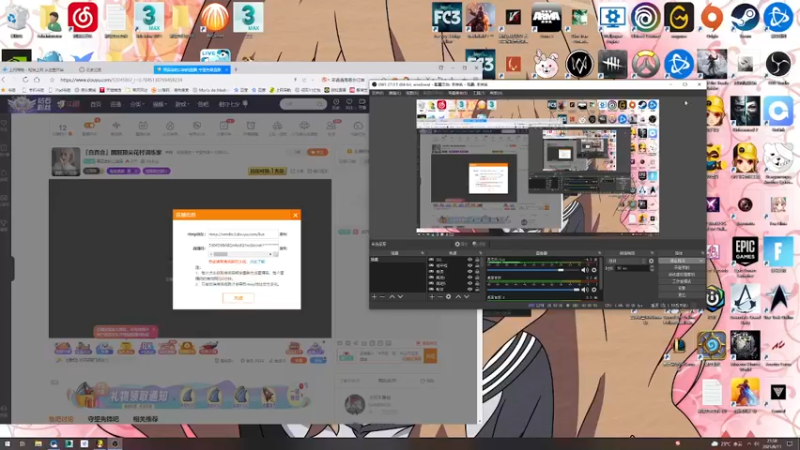
Task: Open the Overwatch desktop shortcut
Action: 645,64
